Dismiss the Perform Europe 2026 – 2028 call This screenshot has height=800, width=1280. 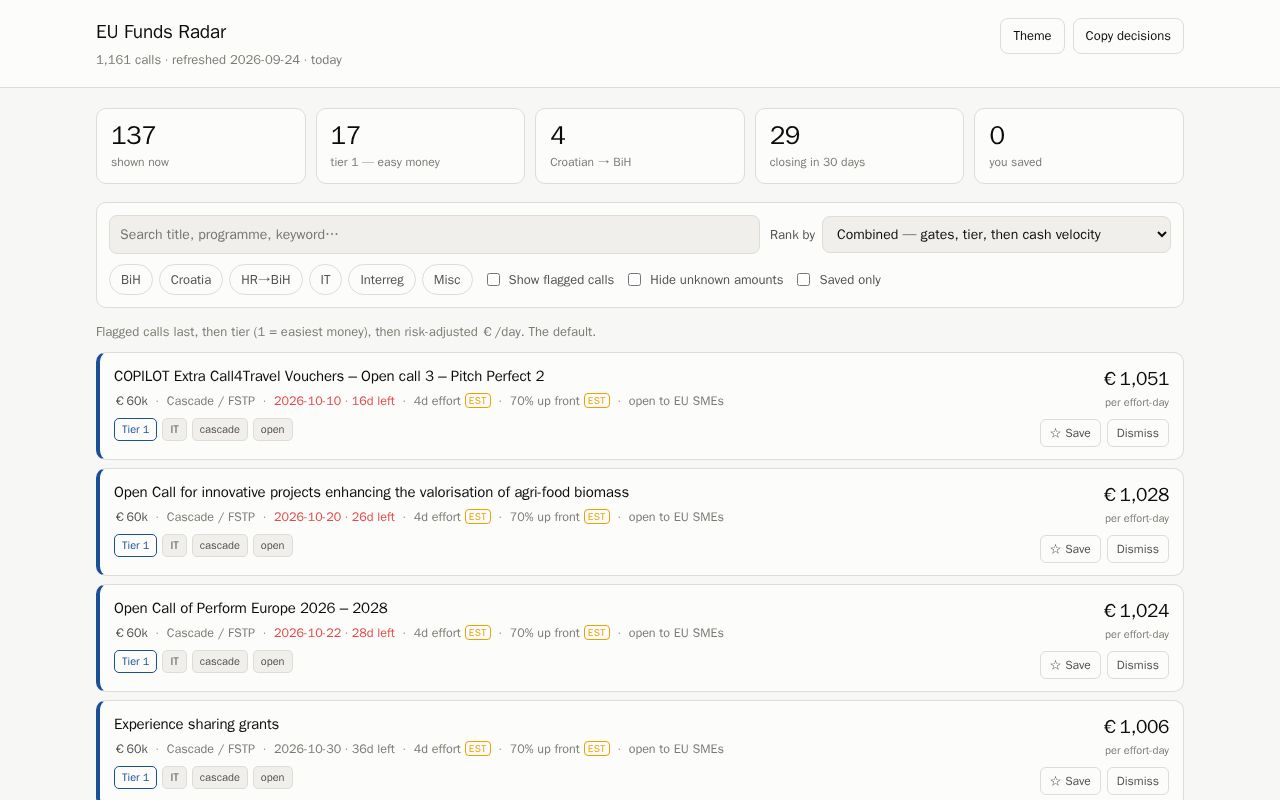coord(1138,665)
